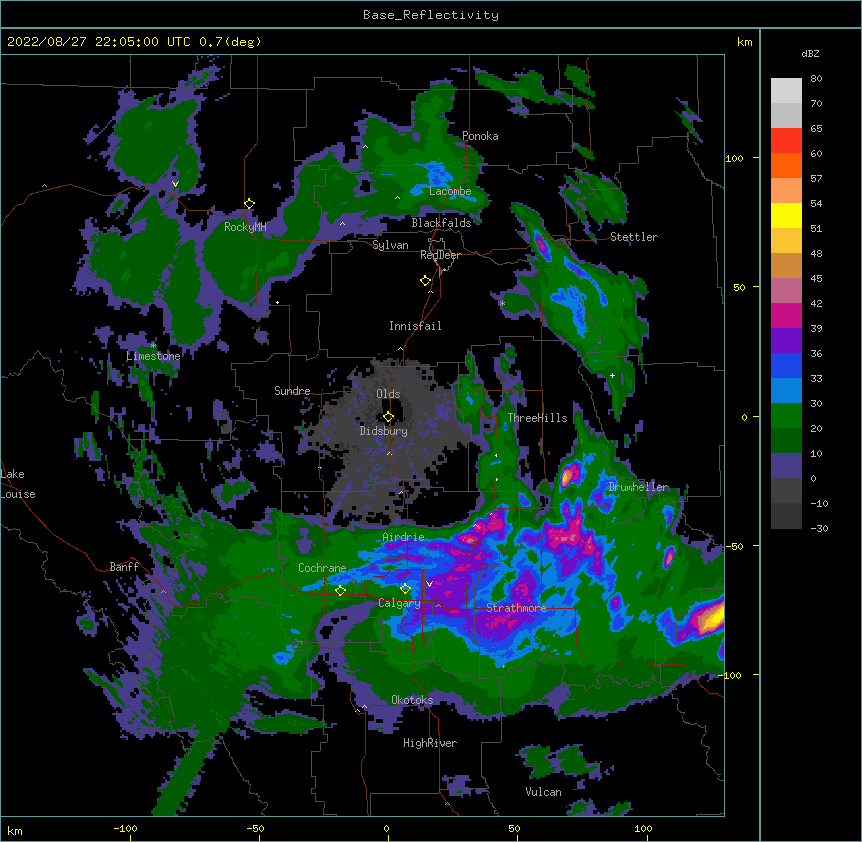
Task: Click the Ponoka label
Action: point(480,136)
